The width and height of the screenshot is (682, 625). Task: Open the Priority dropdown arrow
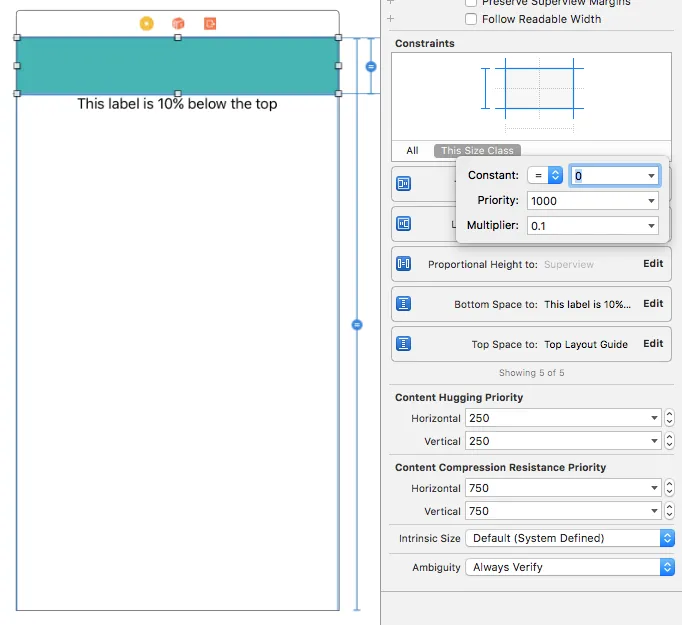[651, 201]
